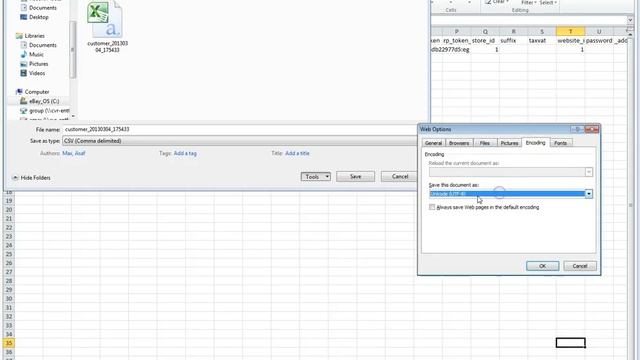Image resolution: width=640 pixels, height=360 pixels.
Task: Switch to Encoding tab in Web Options
Action: [536, 143]
